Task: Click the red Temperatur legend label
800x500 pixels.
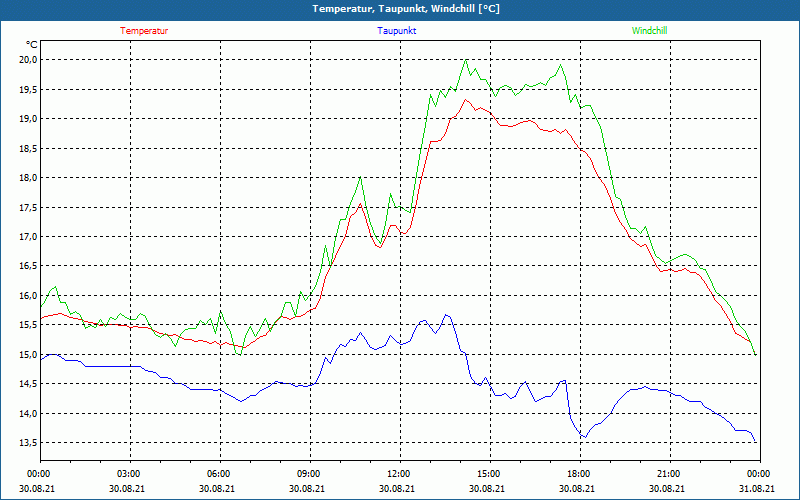Action: point(144,31)
